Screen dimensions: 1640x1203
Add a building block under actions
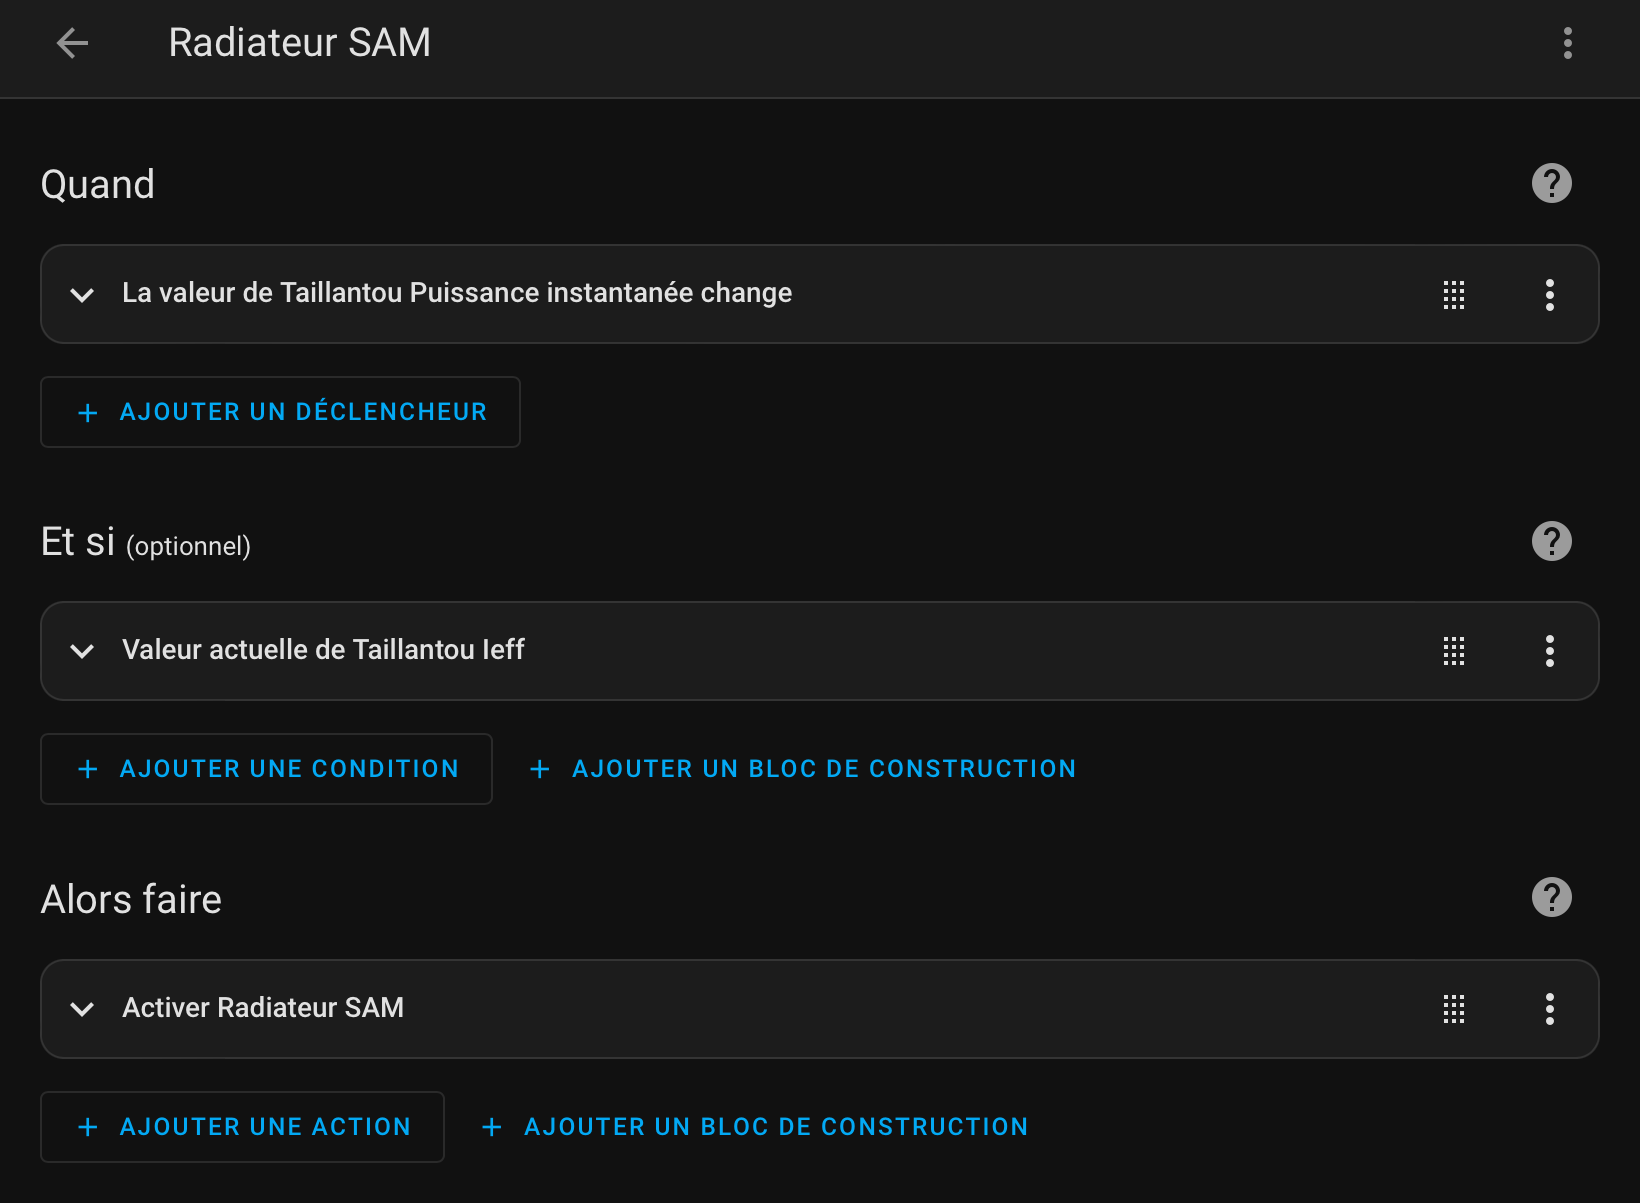point(754,1127)
